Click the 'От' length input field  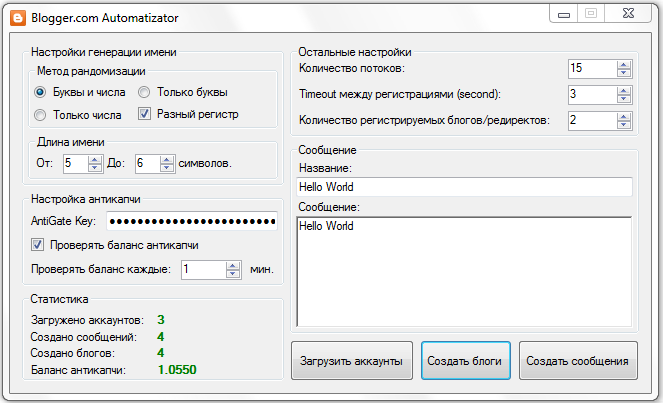tap(76, 163)
